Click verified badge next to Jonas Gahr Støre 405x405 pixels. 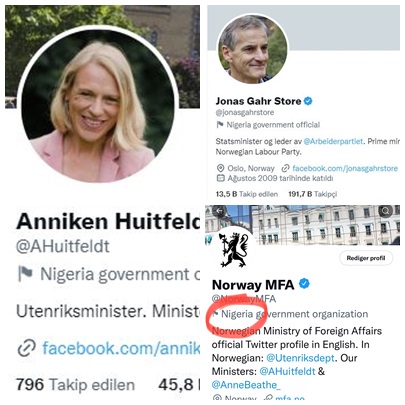click(x=308, y=101)
